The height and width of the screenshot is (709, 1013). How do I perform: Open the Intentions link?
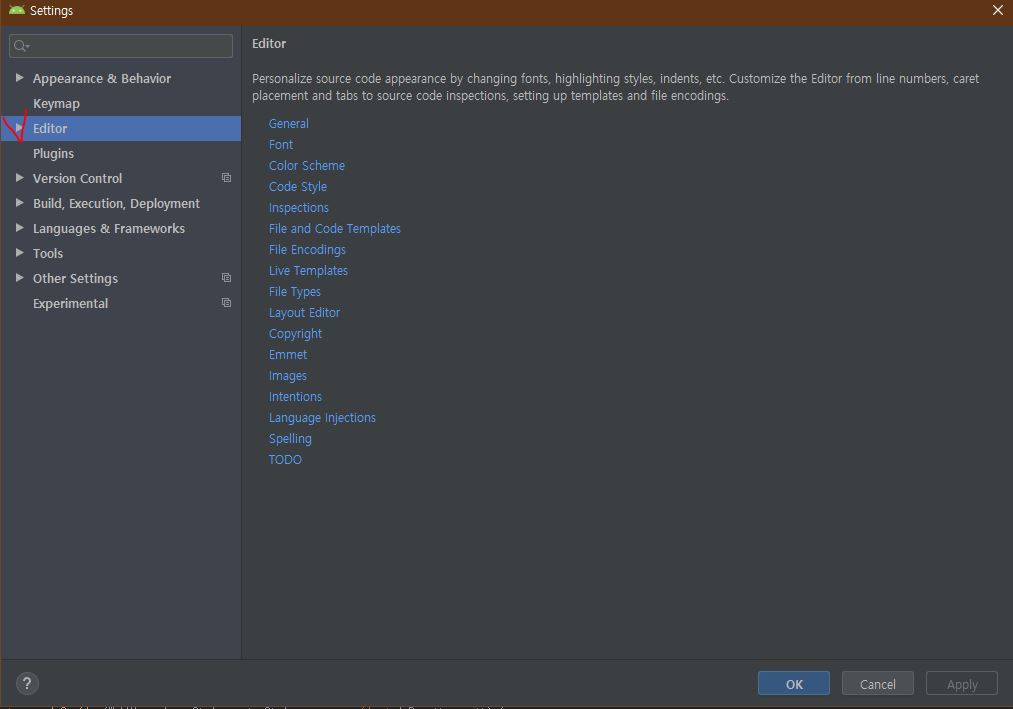tap(295, 397)
